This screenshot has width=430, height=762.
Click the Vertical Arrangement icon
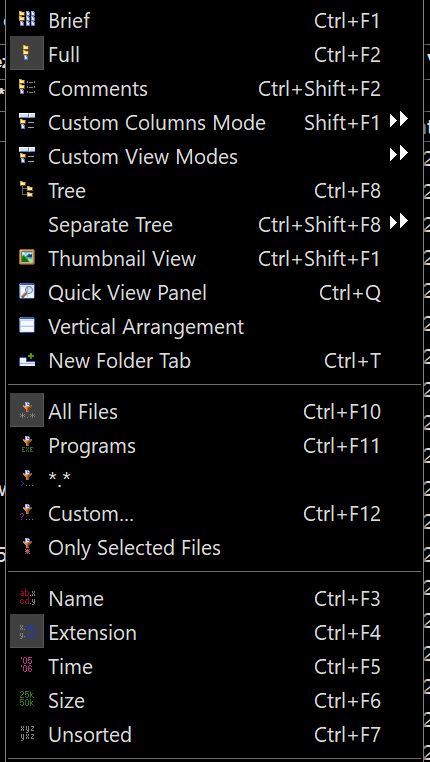pyautogui.click(x=27, y=326)
